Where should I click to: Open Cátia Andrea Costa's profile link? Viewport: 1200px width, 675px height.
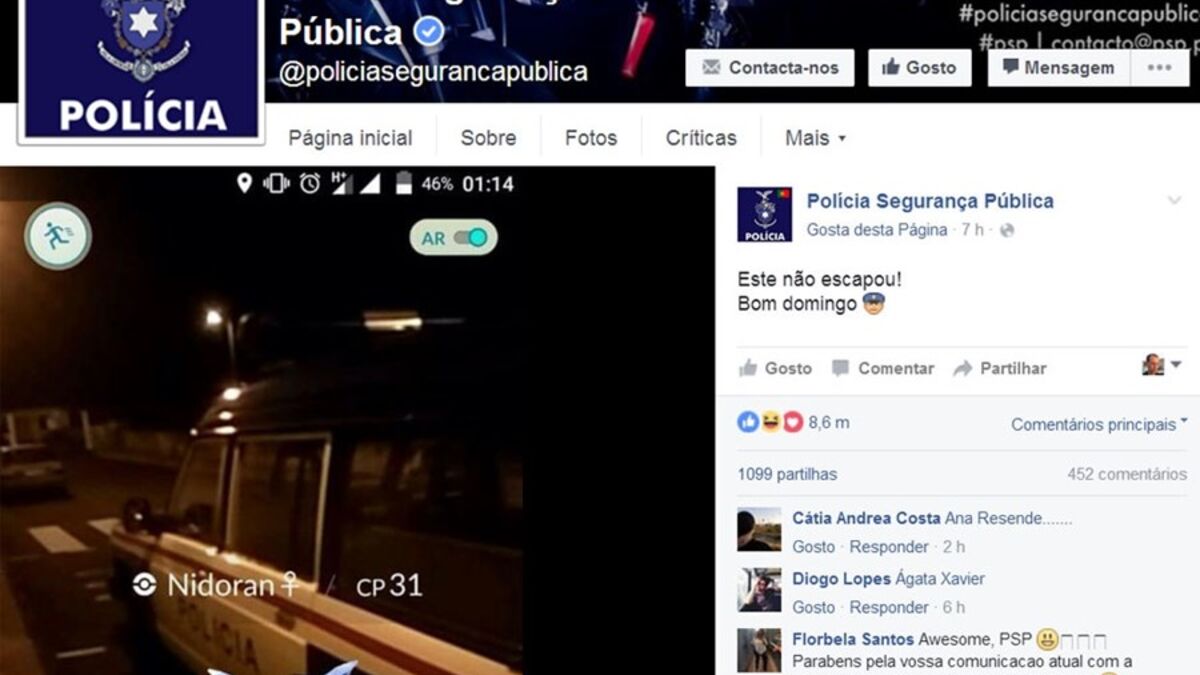(866, 518)
